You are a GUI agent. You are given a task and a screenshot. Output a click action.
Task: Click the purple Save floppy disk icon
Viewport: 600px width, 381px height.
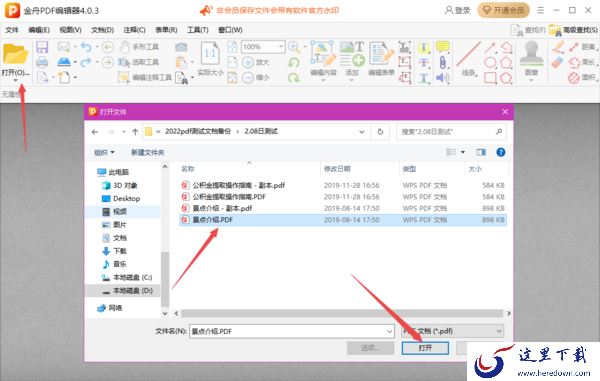(42, 47)
